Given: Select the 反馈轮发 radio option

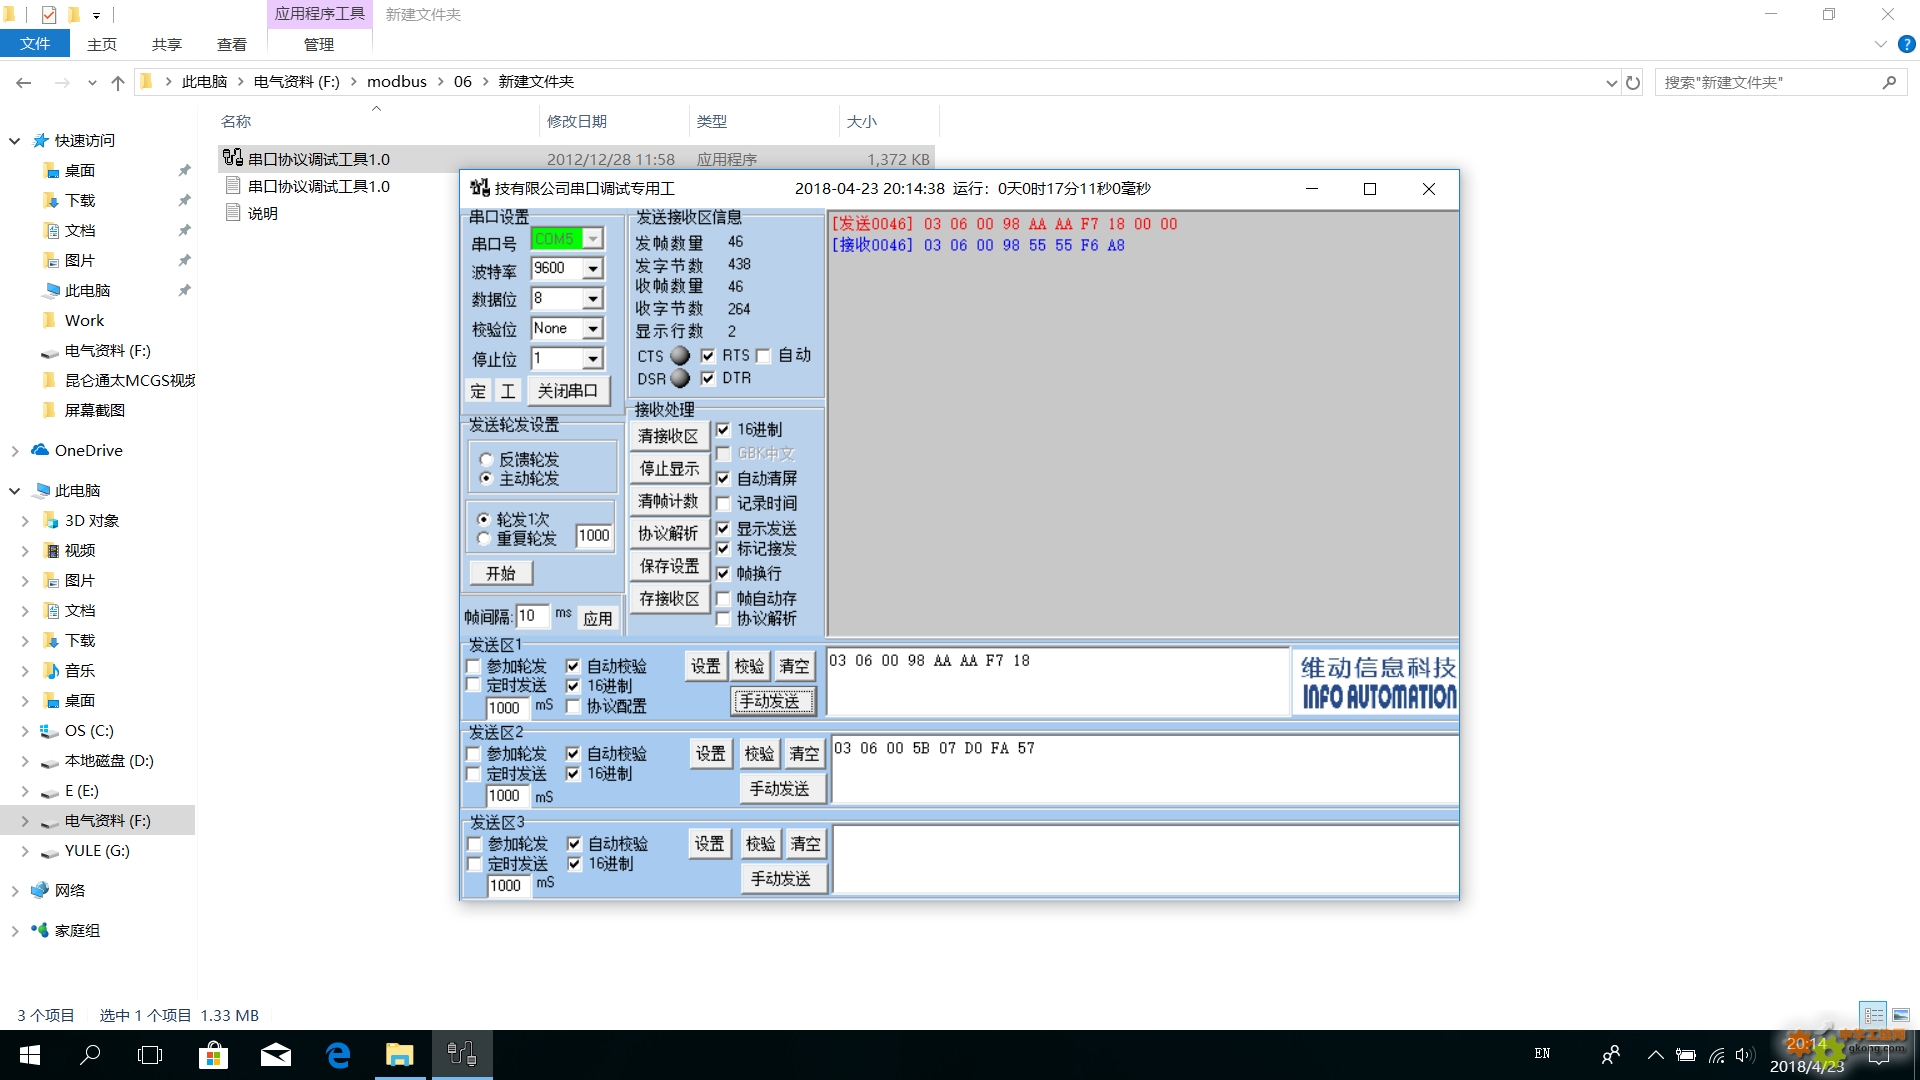Looking at the screenshot, I should pyautogui.click(x=486, y=460).
